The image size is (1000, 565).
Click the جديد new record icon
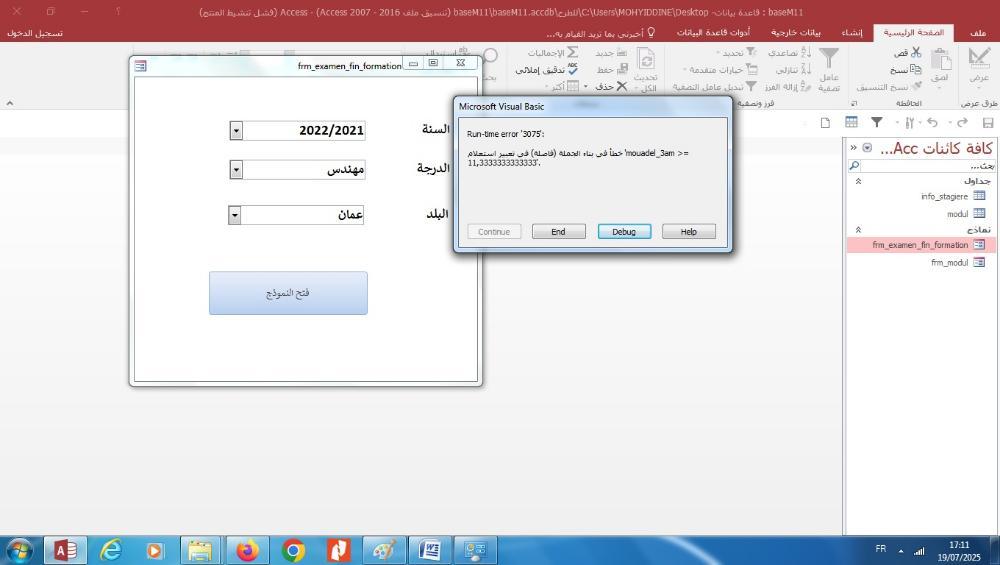621,52
